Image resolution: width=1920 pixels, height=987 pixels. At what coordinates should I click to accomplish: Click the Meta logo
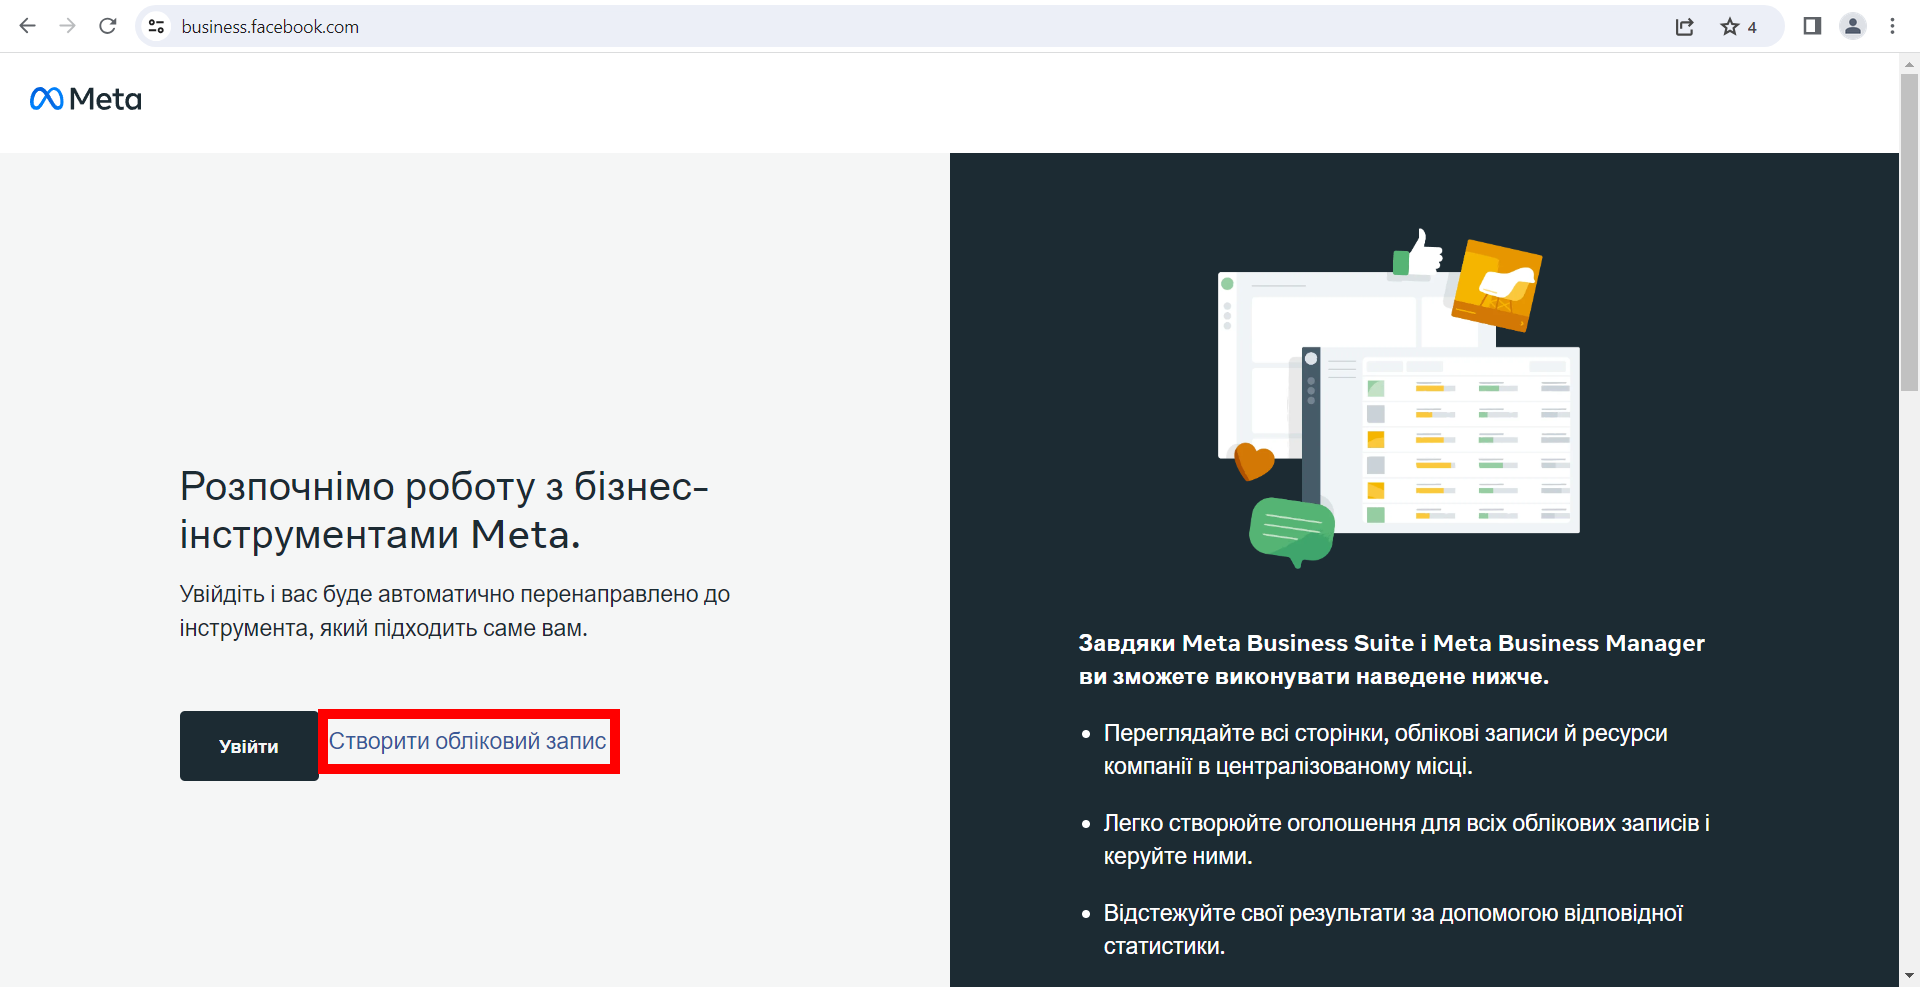pos(86,99)
